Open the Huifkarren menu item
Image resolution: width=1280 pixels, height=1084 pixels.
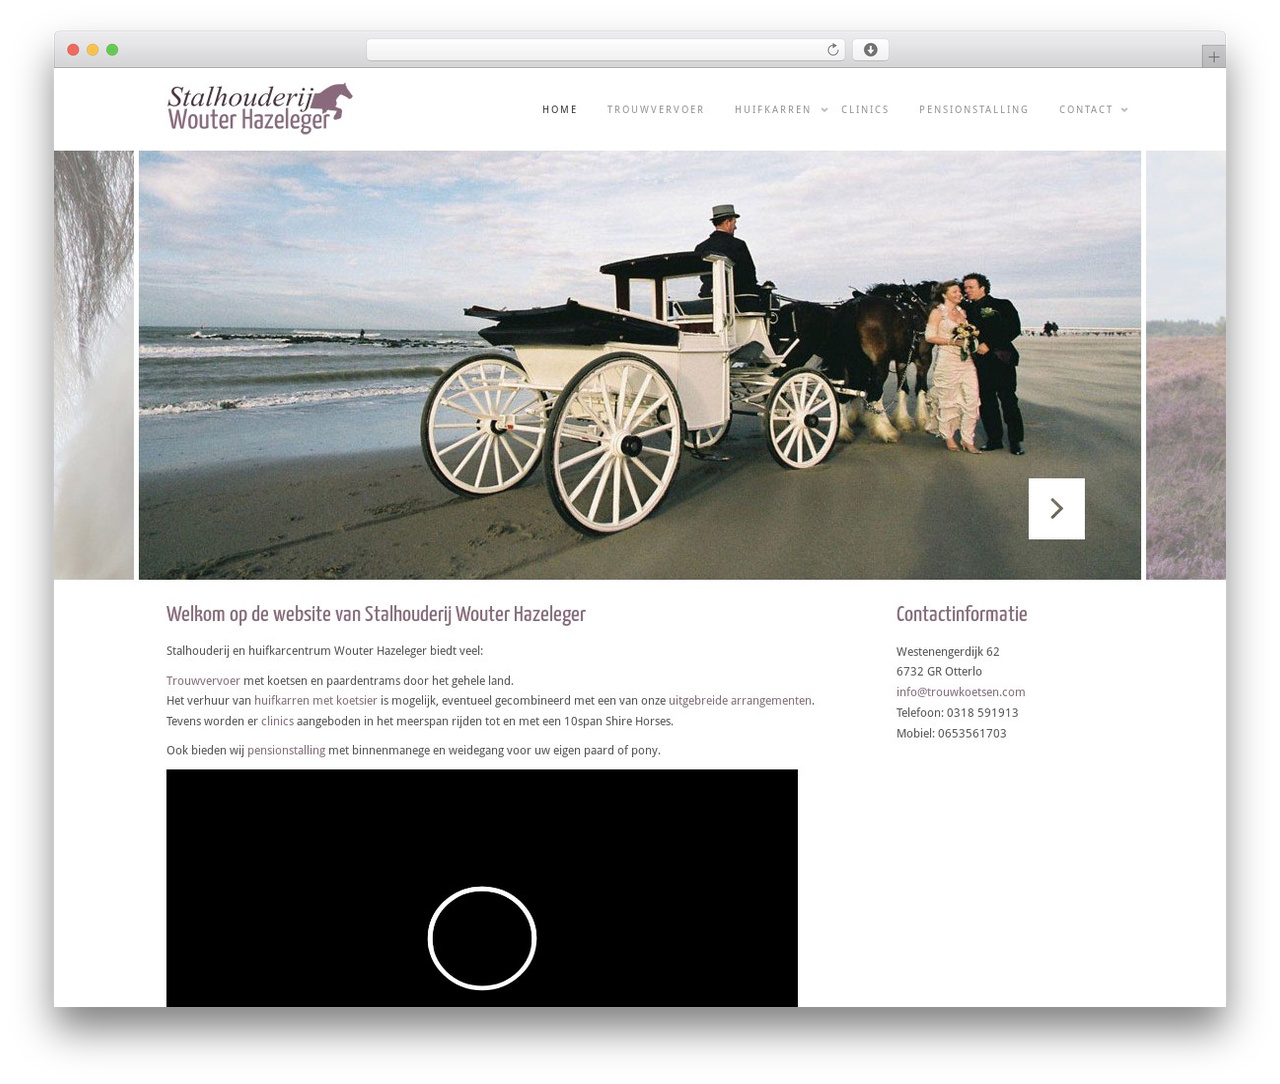[773, 110]
